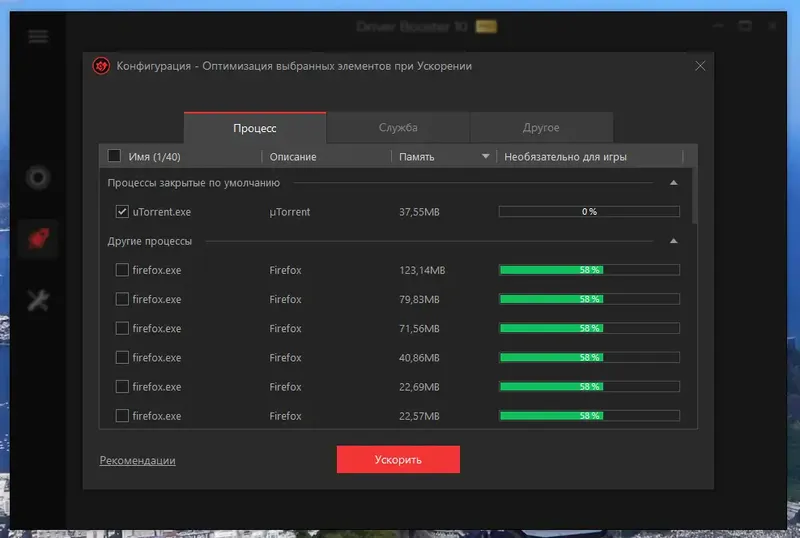
Task: Close the configuration dialog
Action: 700,66
